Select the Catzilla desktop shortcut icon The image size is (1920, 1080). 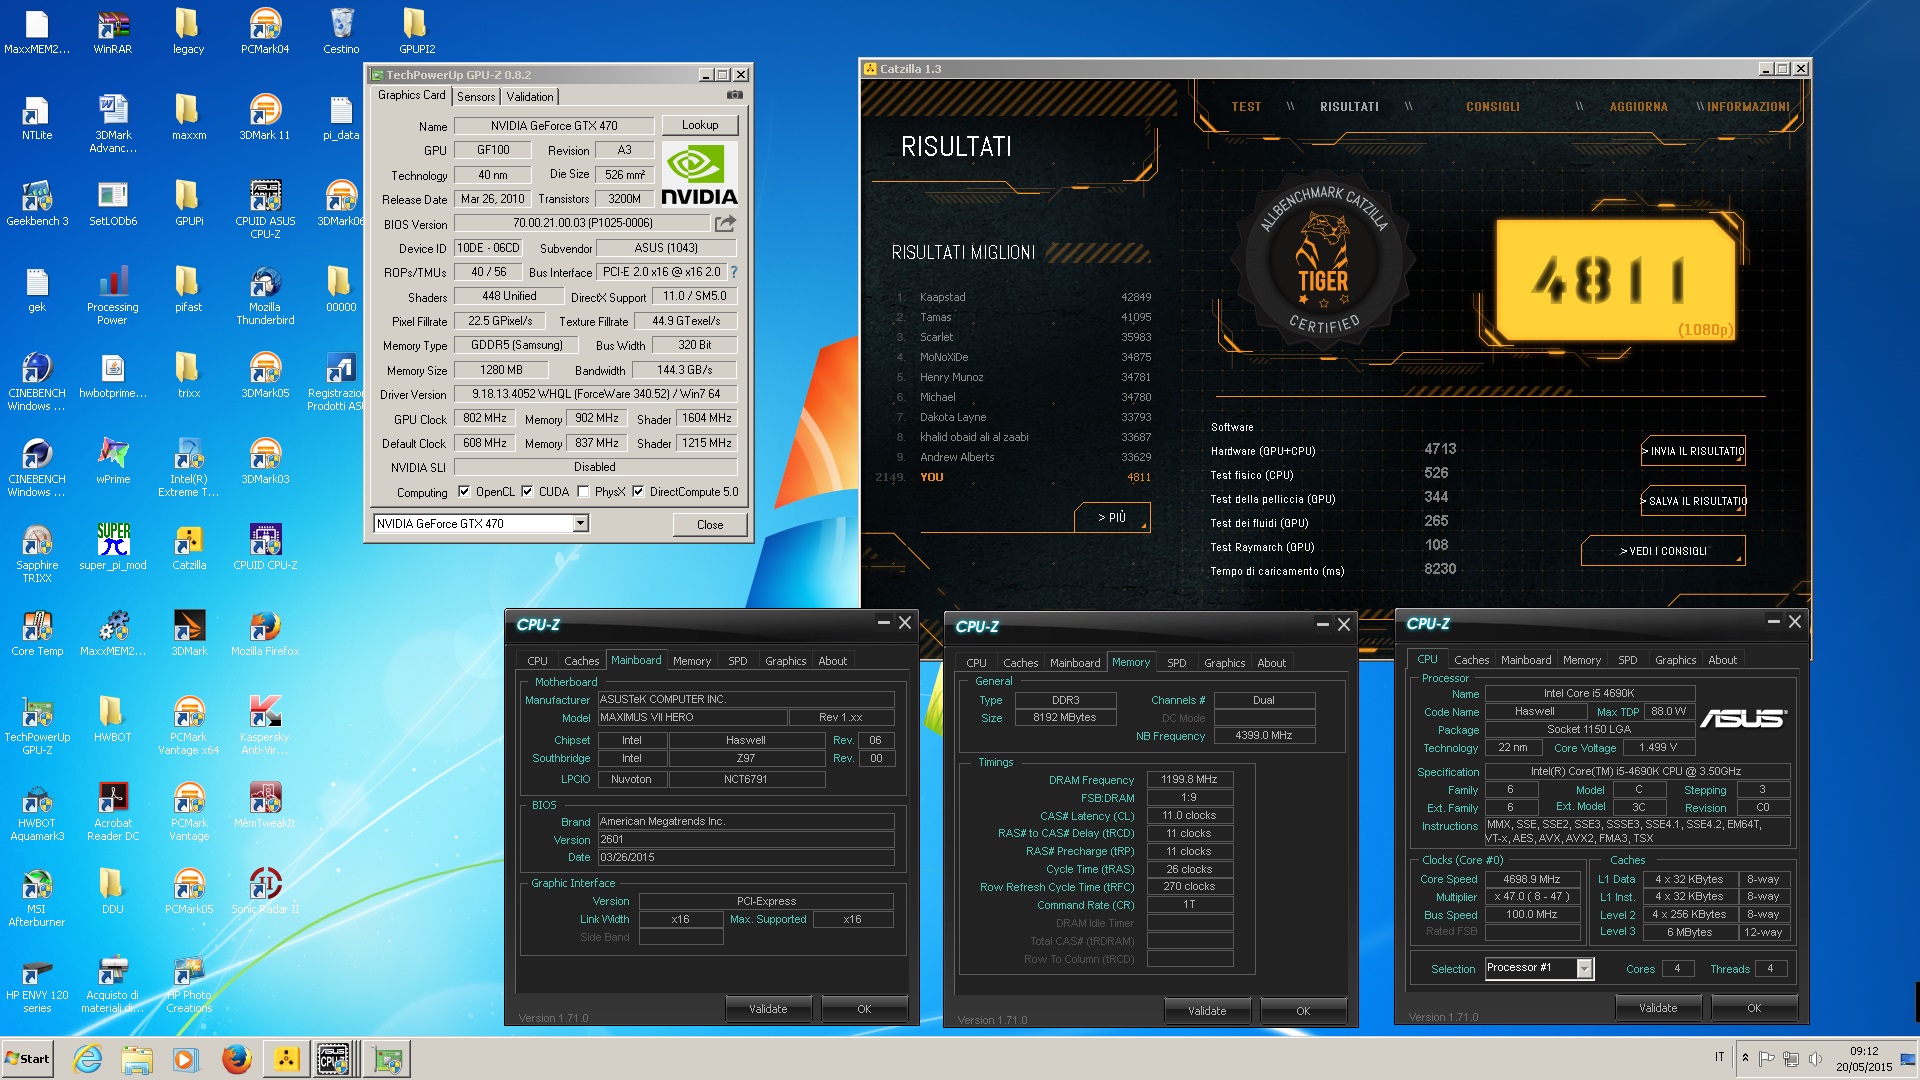[x=189, y=547]
